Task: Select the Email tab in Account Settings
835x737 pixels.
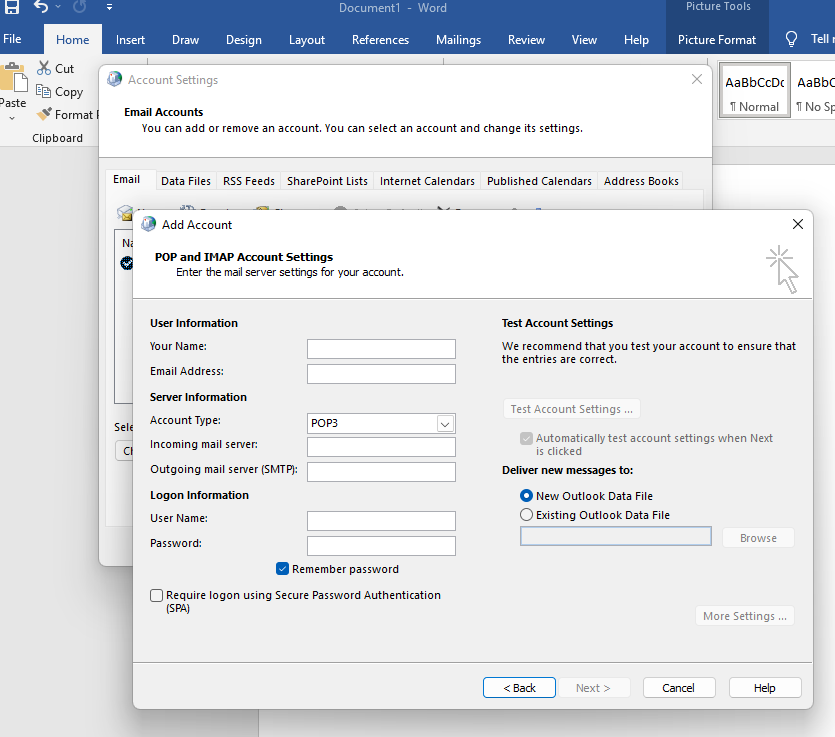Action: coord(126,179)
